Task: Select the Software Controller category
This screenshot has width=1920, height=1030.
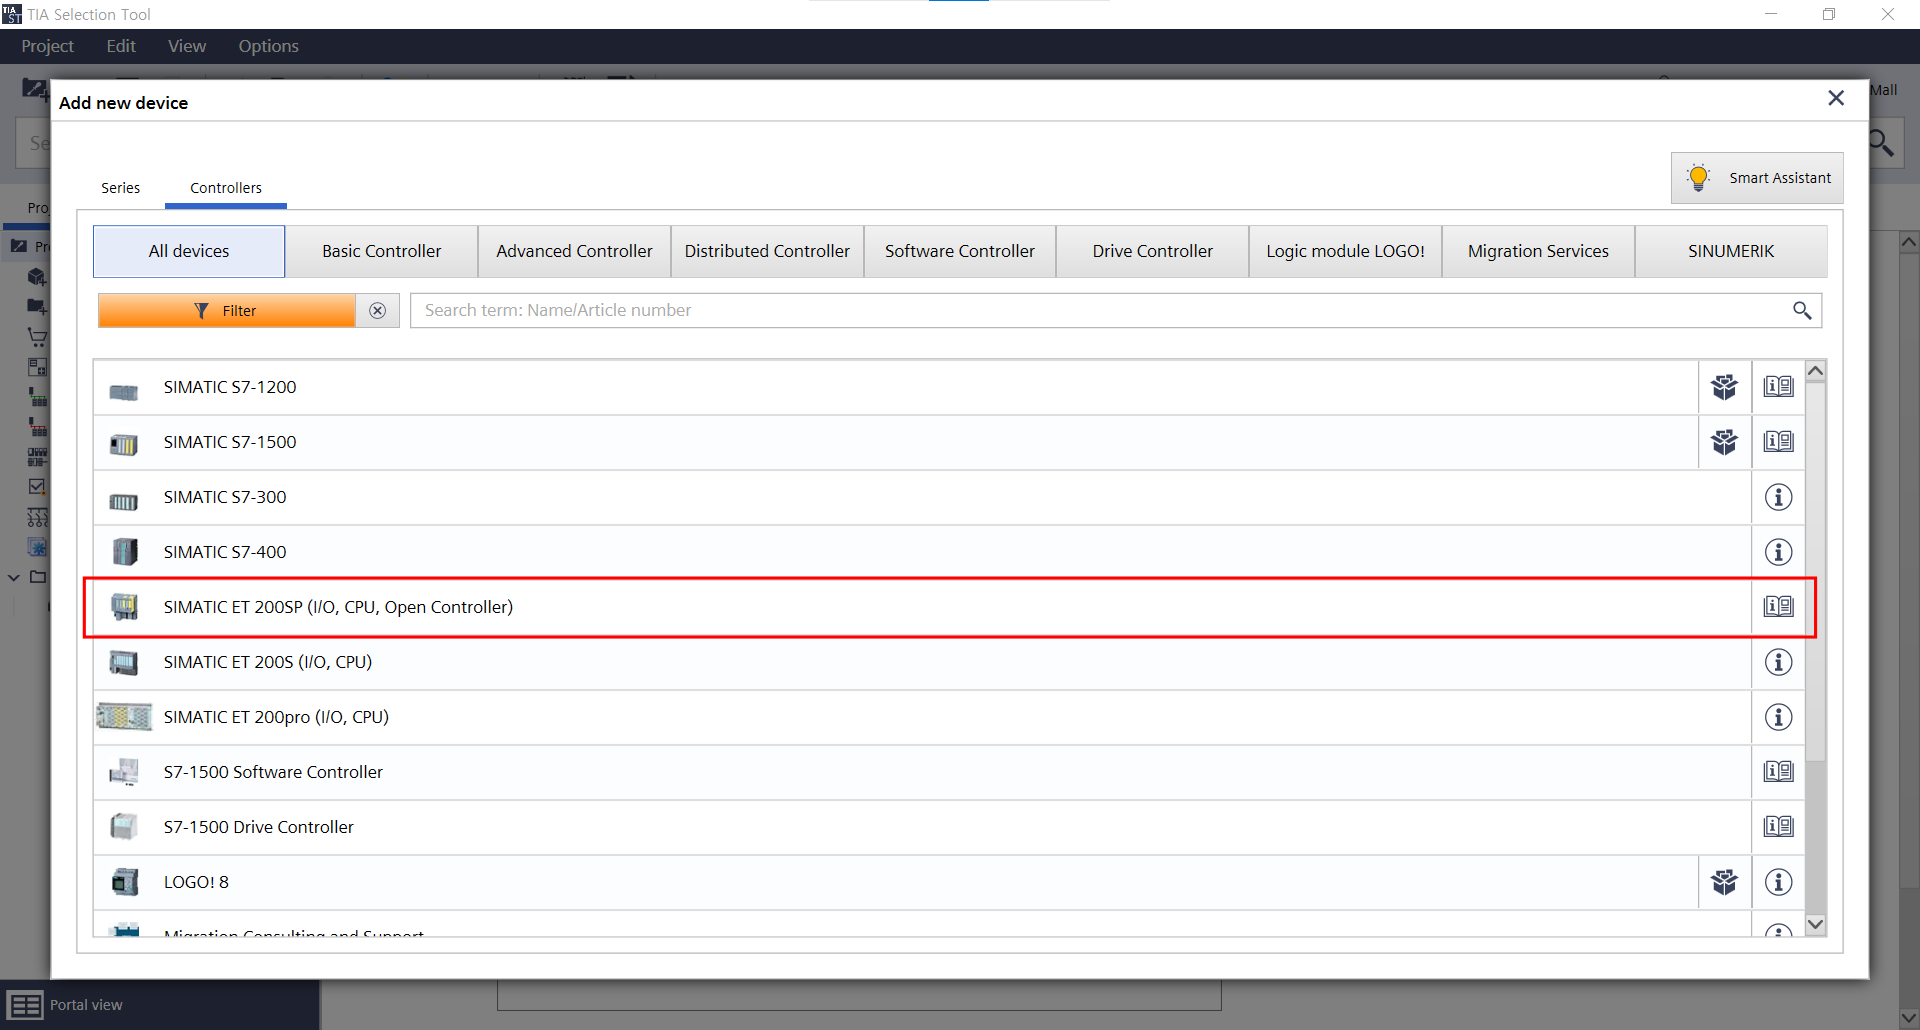Action: pyautogui.click(x=960, y=251)
